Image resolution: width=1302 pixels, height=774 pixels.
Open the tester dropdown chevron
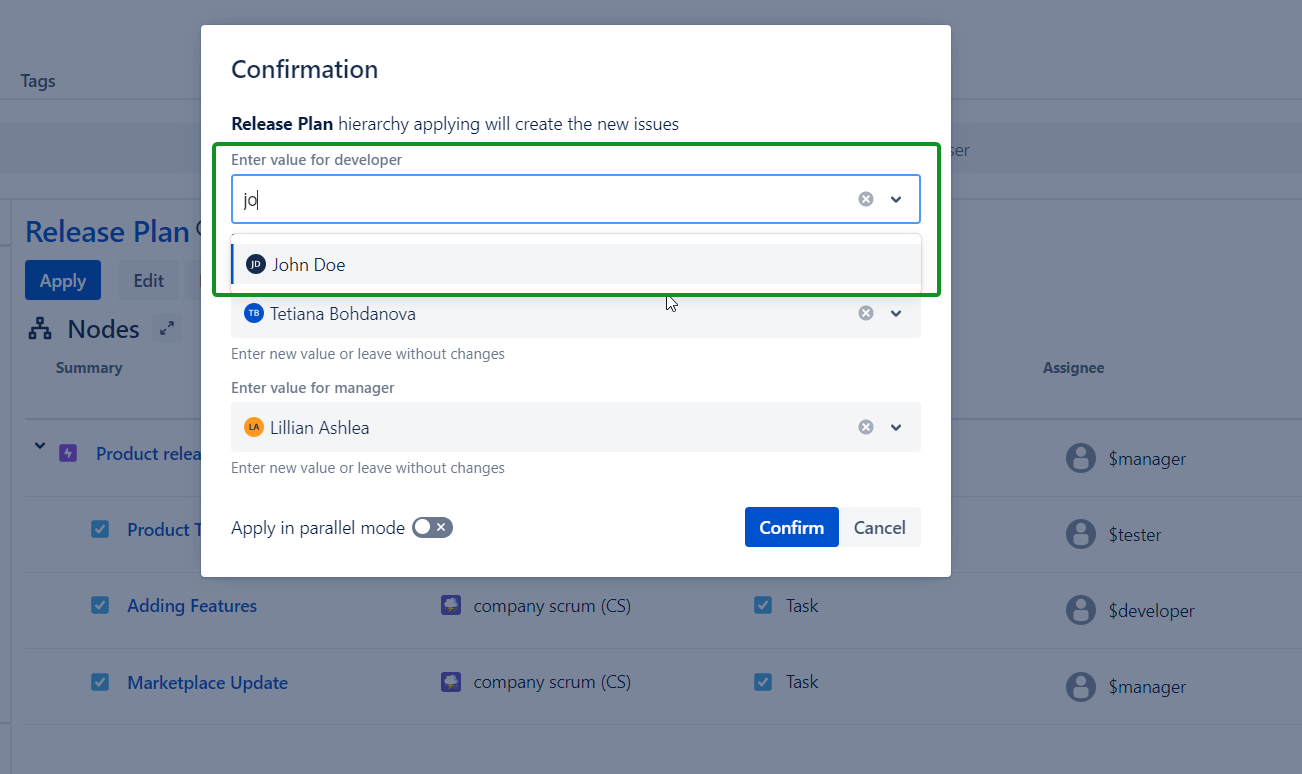pos(896,313)
